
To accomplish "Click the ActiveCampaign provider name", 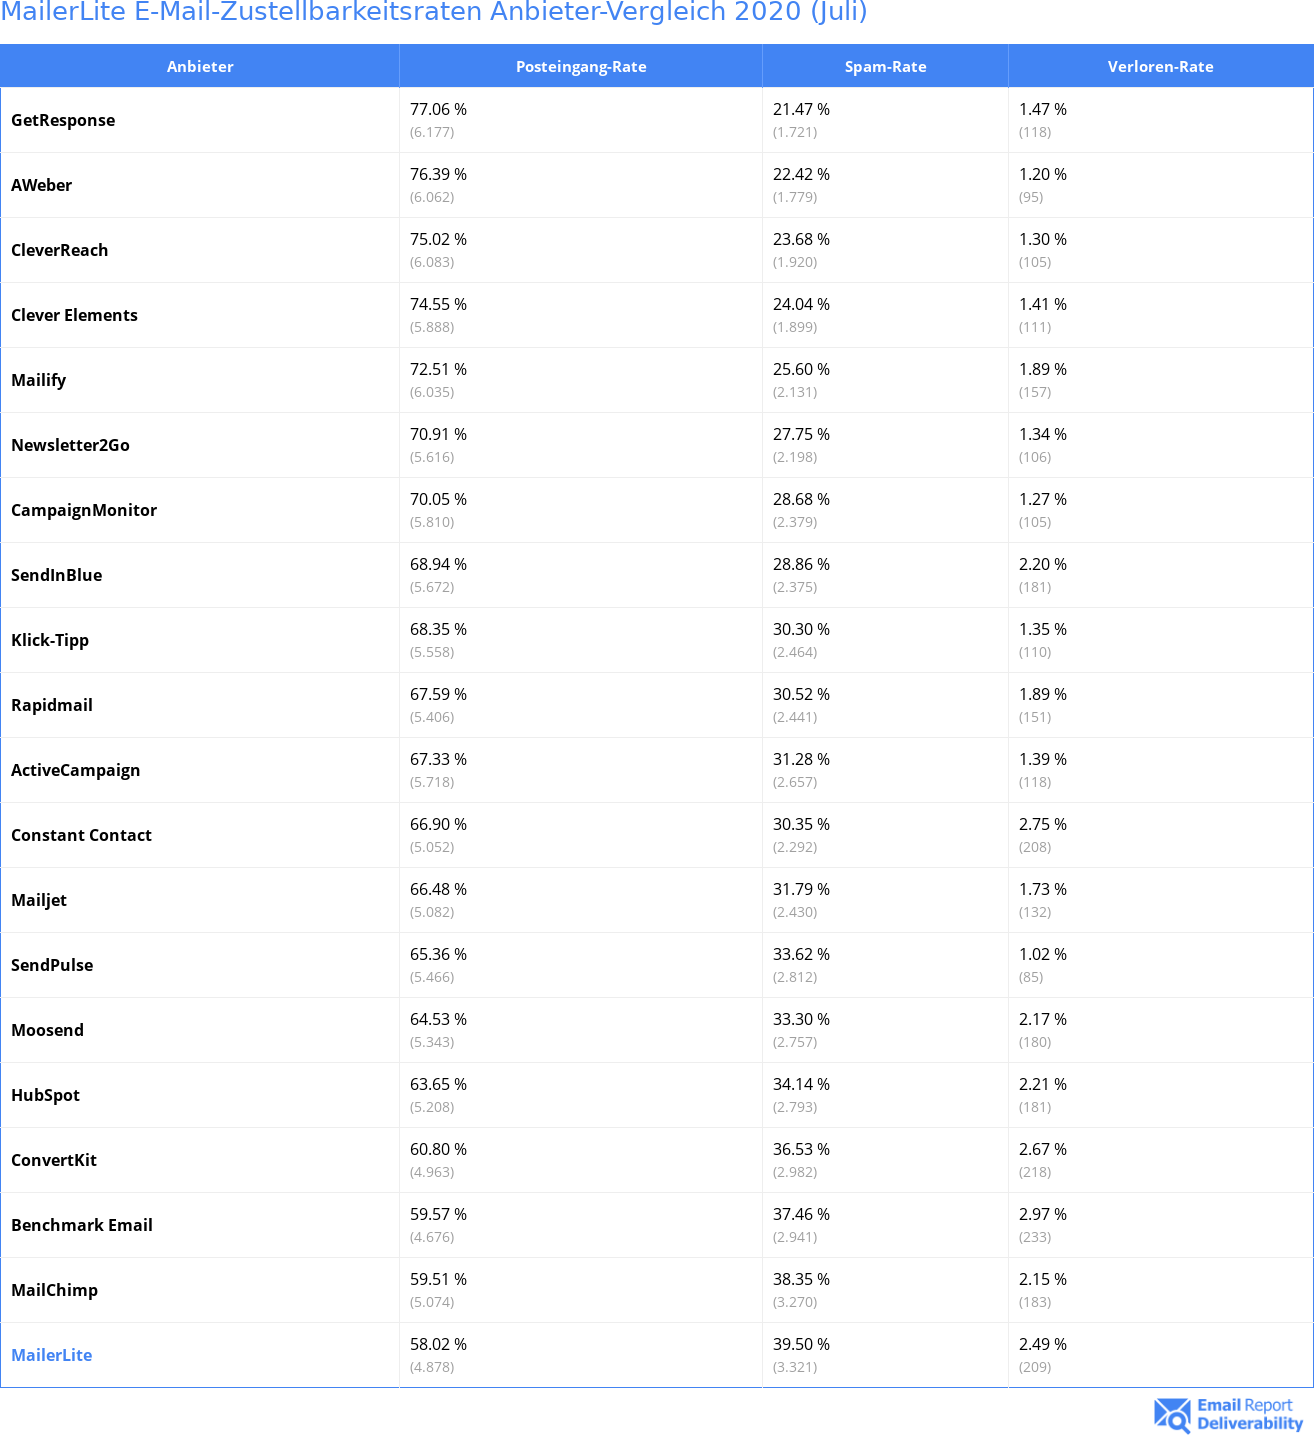I will [x=76, y=770].
